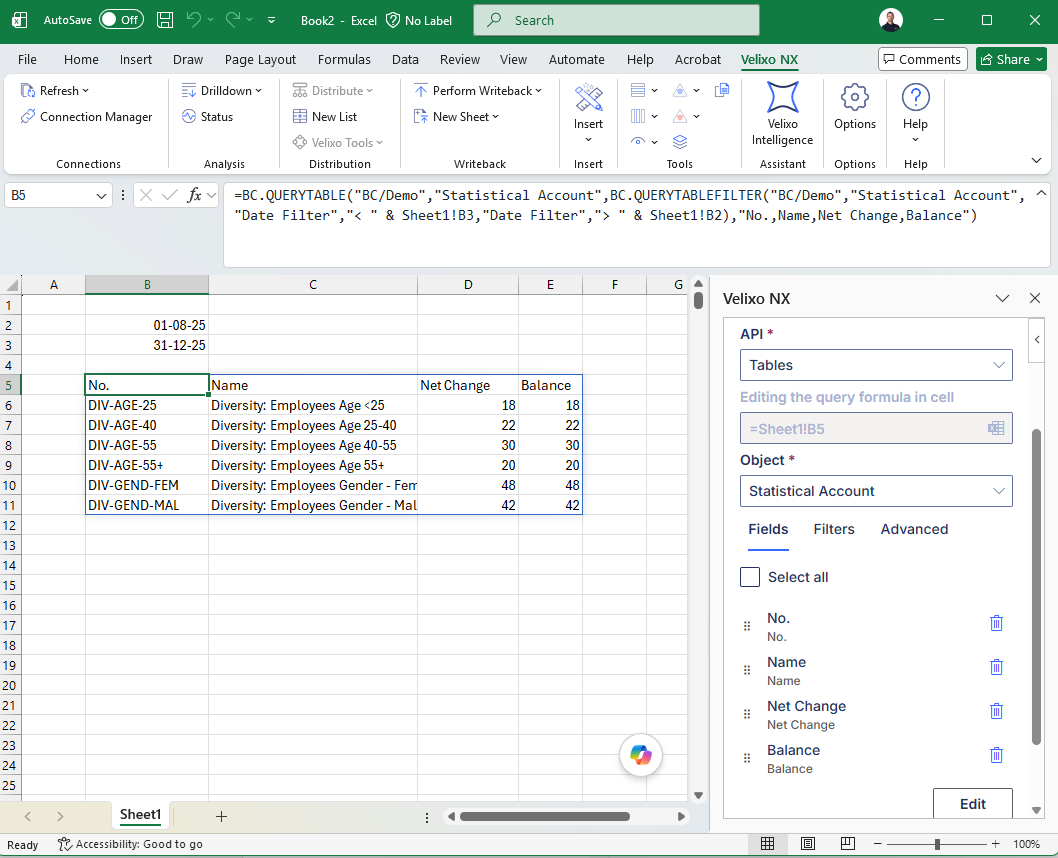Click the horizontal scrollbar thumb
Viewport: 1058px width, 858px height.
[545, 817]
